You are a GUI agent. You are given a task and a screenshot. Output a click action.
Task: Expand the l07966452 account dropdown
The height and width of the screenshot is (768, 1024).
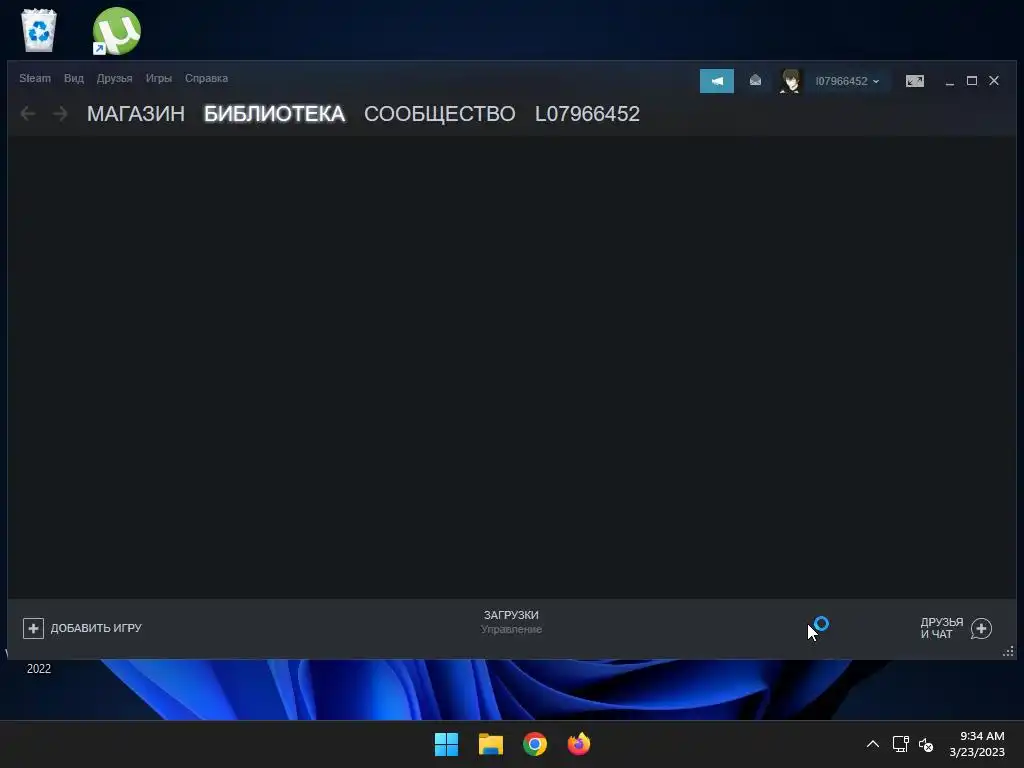coord(847,81)
